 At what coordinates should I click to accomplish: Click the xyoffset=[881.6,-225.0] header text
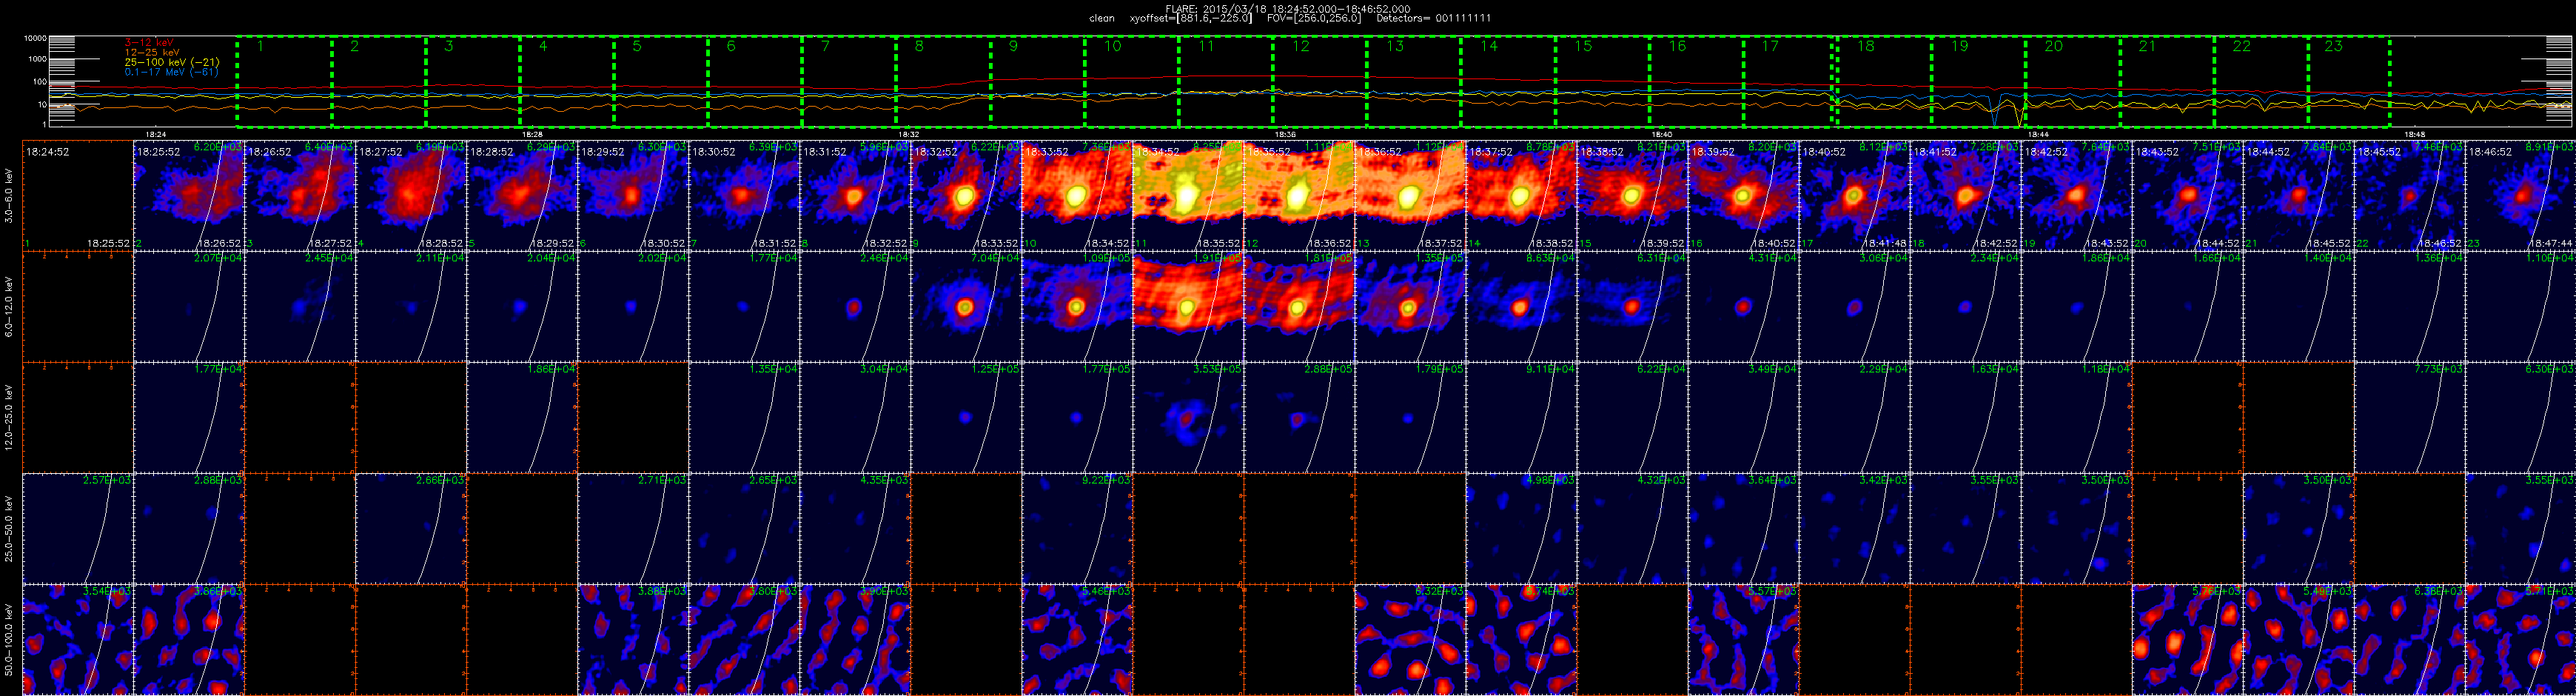1190,18
